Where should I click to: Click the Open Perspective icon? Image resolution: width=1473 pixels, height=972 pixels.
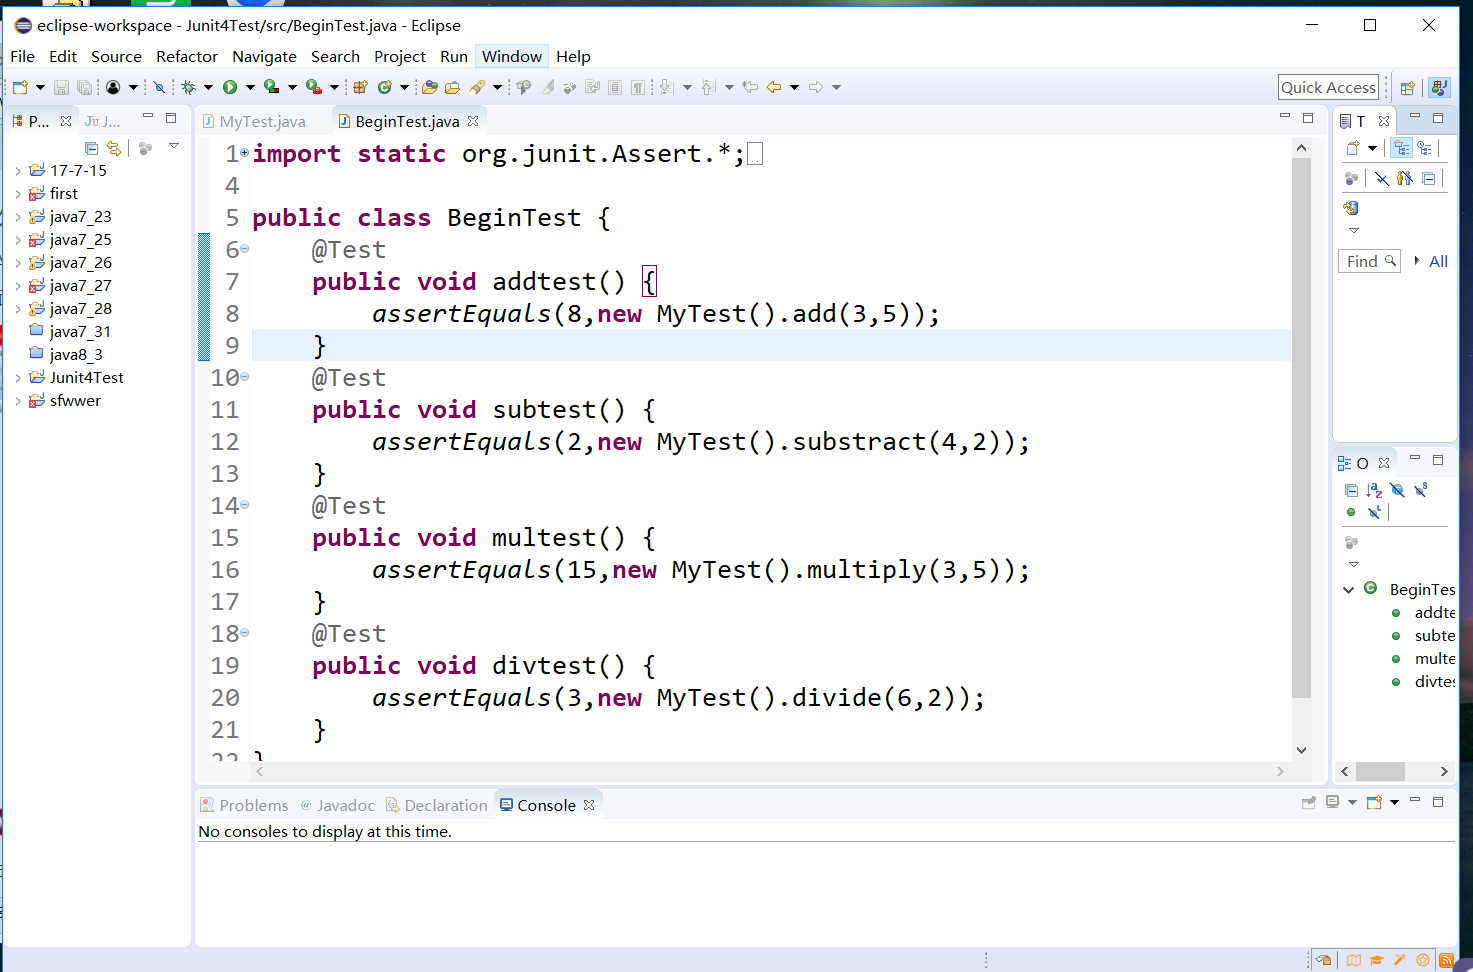click(x=1407, y=88)
